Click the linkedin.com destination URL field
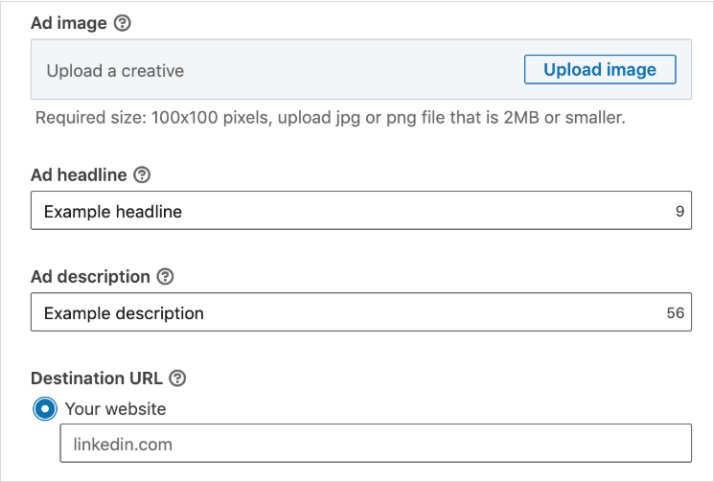 click(x=375, y=444)
